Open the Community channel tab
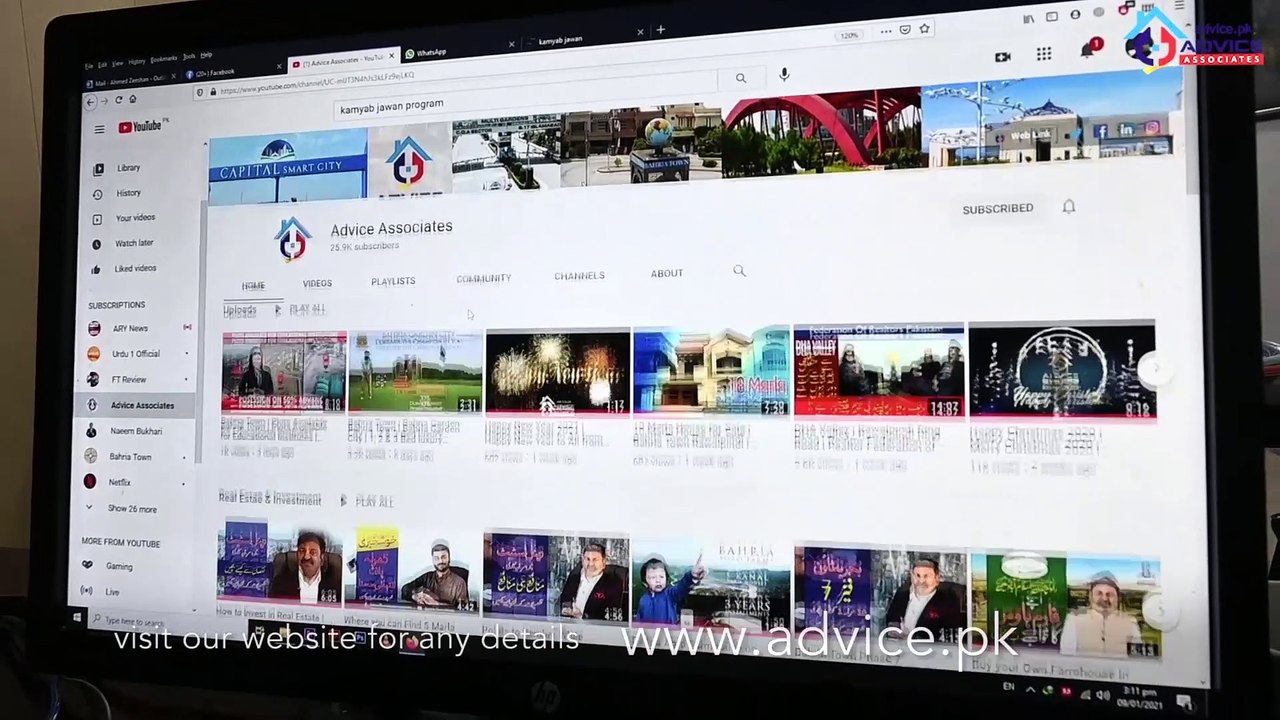 point(484,279)
